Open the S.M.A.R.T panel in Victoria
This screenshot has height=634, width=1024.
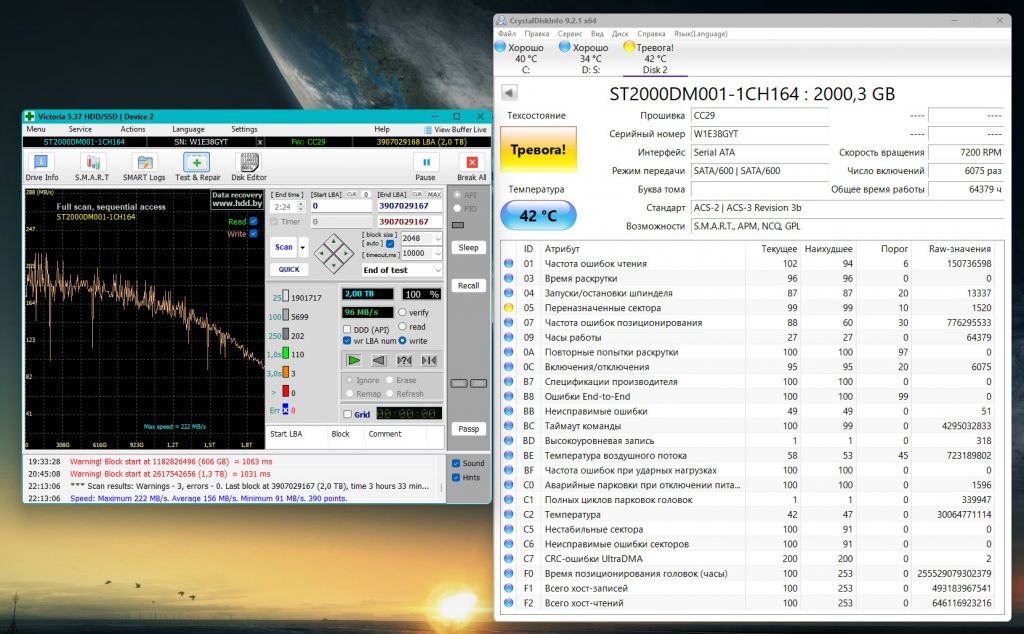point(92,166)
